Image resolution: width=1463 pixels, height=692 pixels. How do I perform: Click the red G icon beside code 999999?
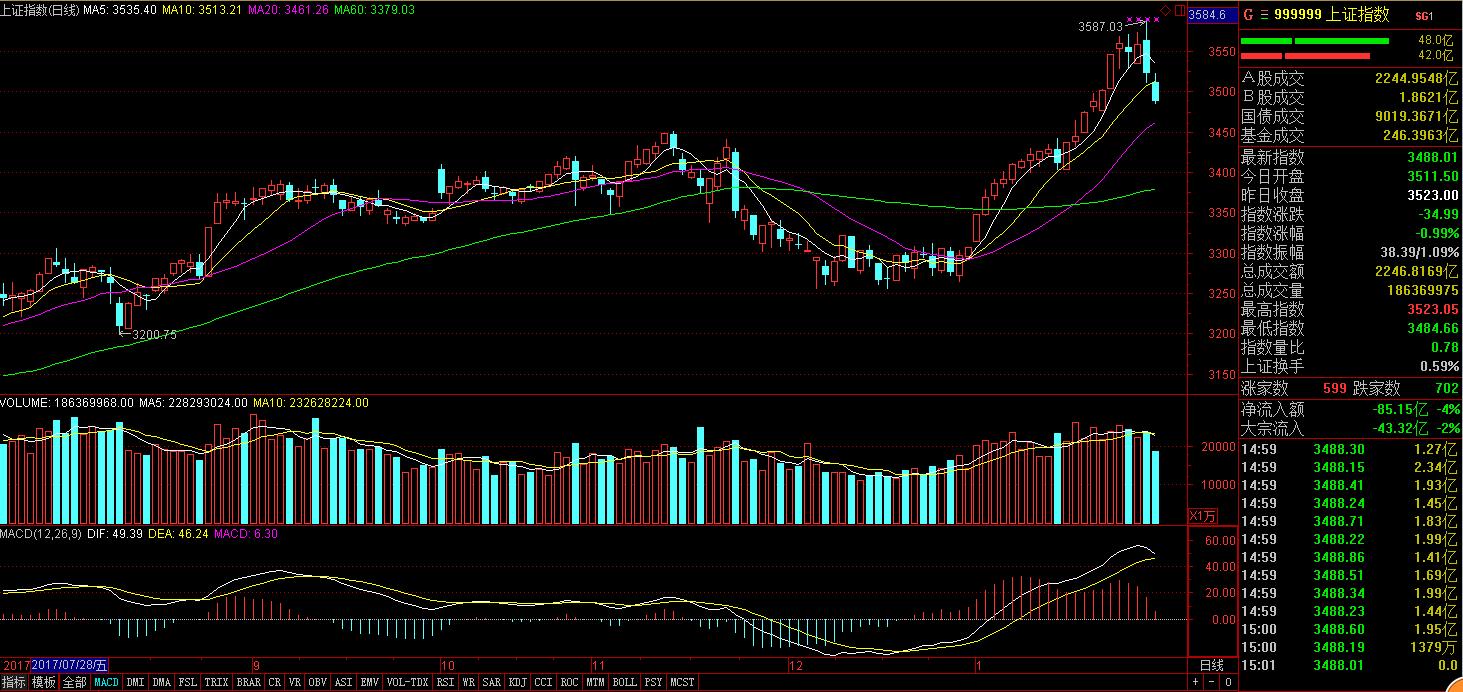(1247, 14)
